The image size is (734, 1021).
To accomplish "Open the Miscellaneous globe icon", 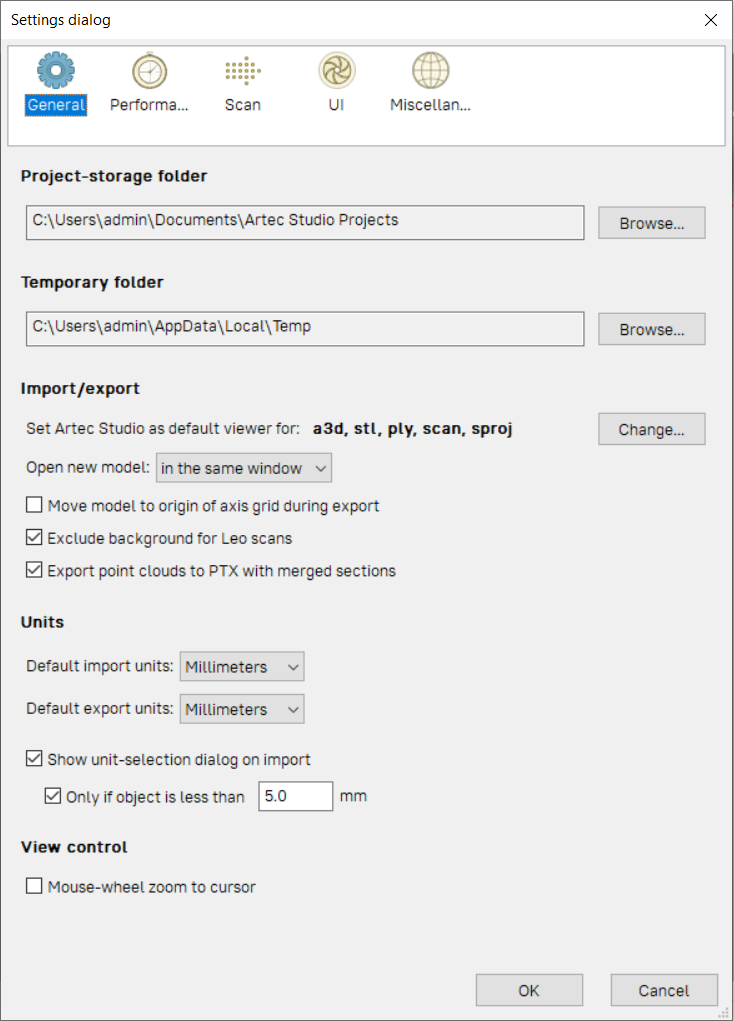I will coord(430,72).
